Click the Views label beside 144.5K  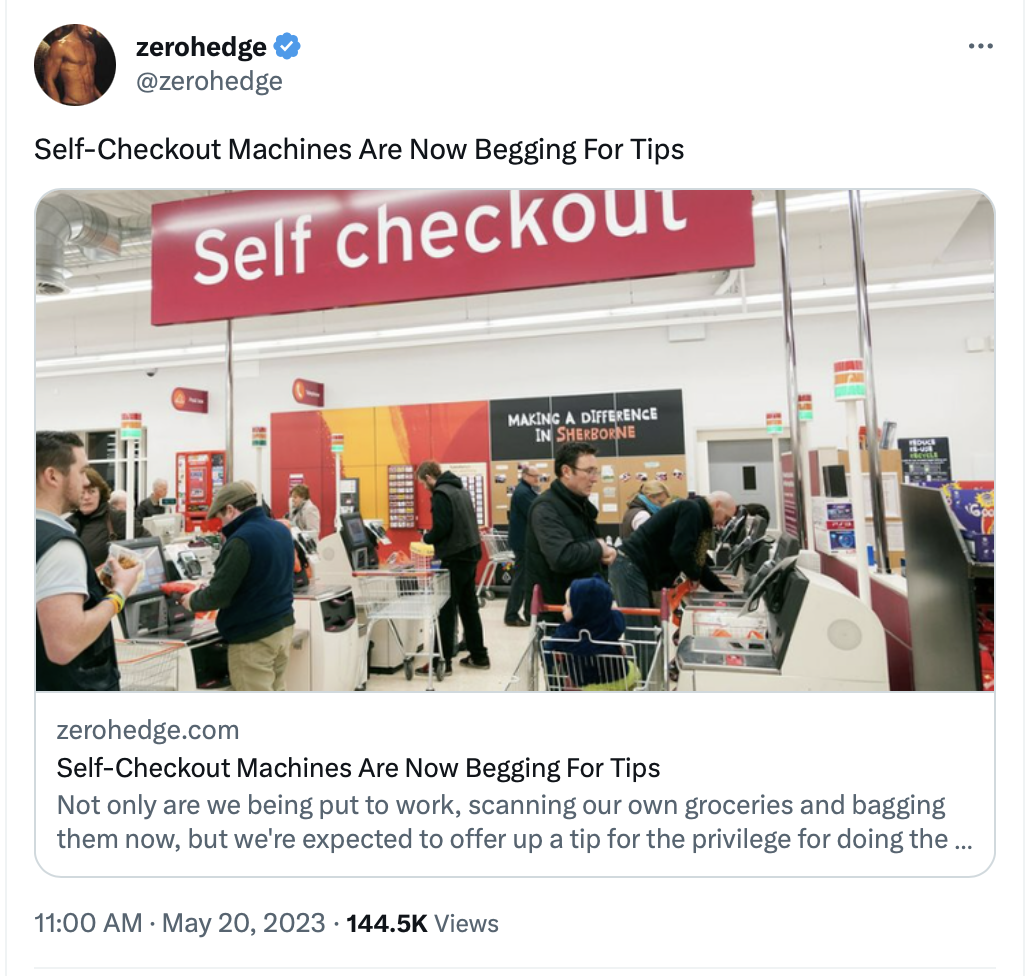point(467,923)
